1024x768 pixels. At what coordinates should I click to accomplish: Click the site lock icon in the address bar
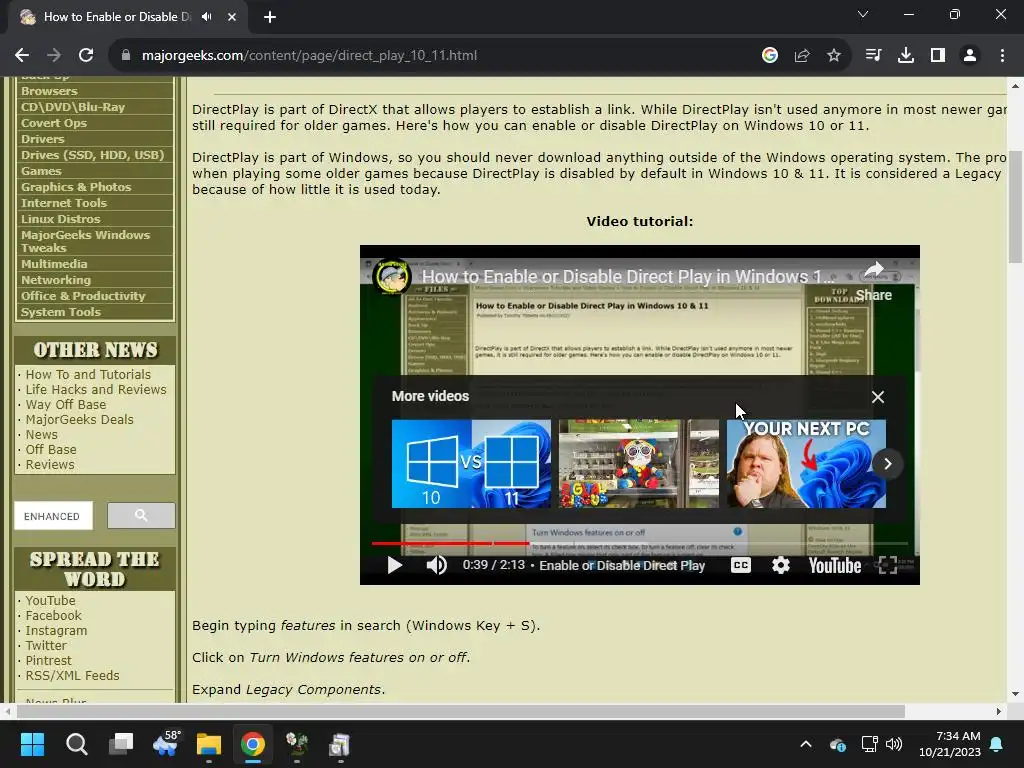126,56
